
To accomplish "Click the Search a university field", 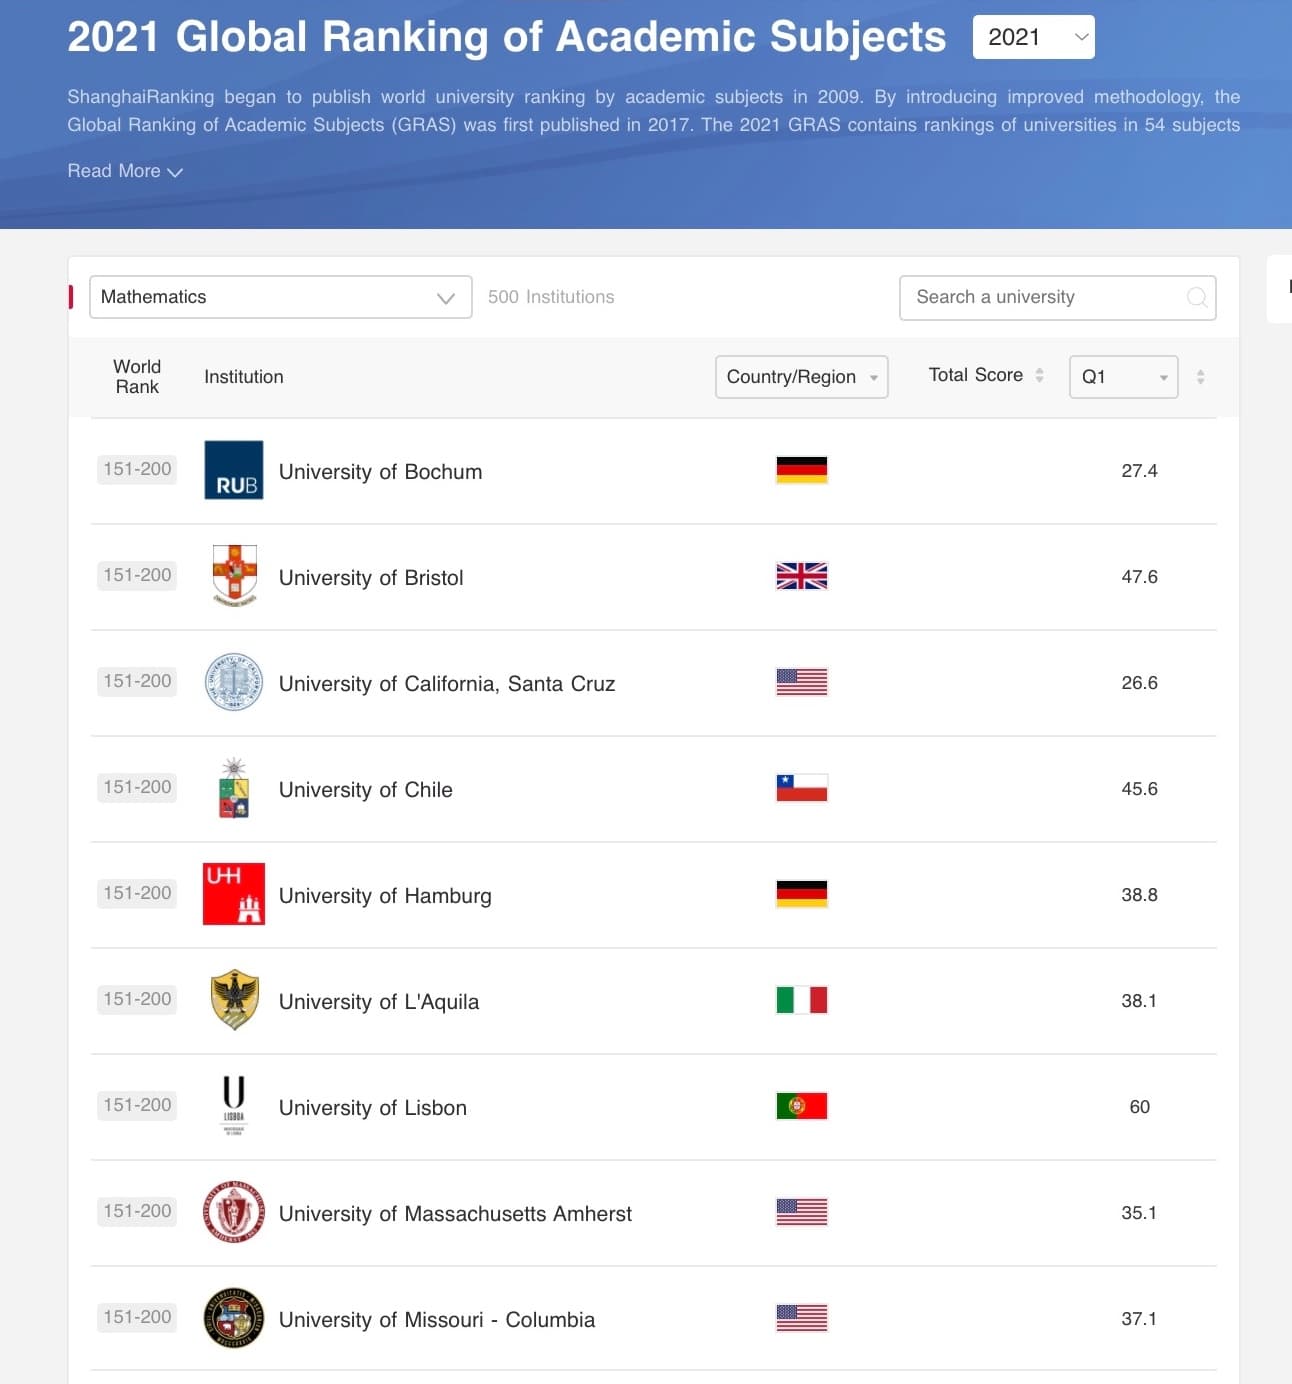I will tap(1057, 298).
